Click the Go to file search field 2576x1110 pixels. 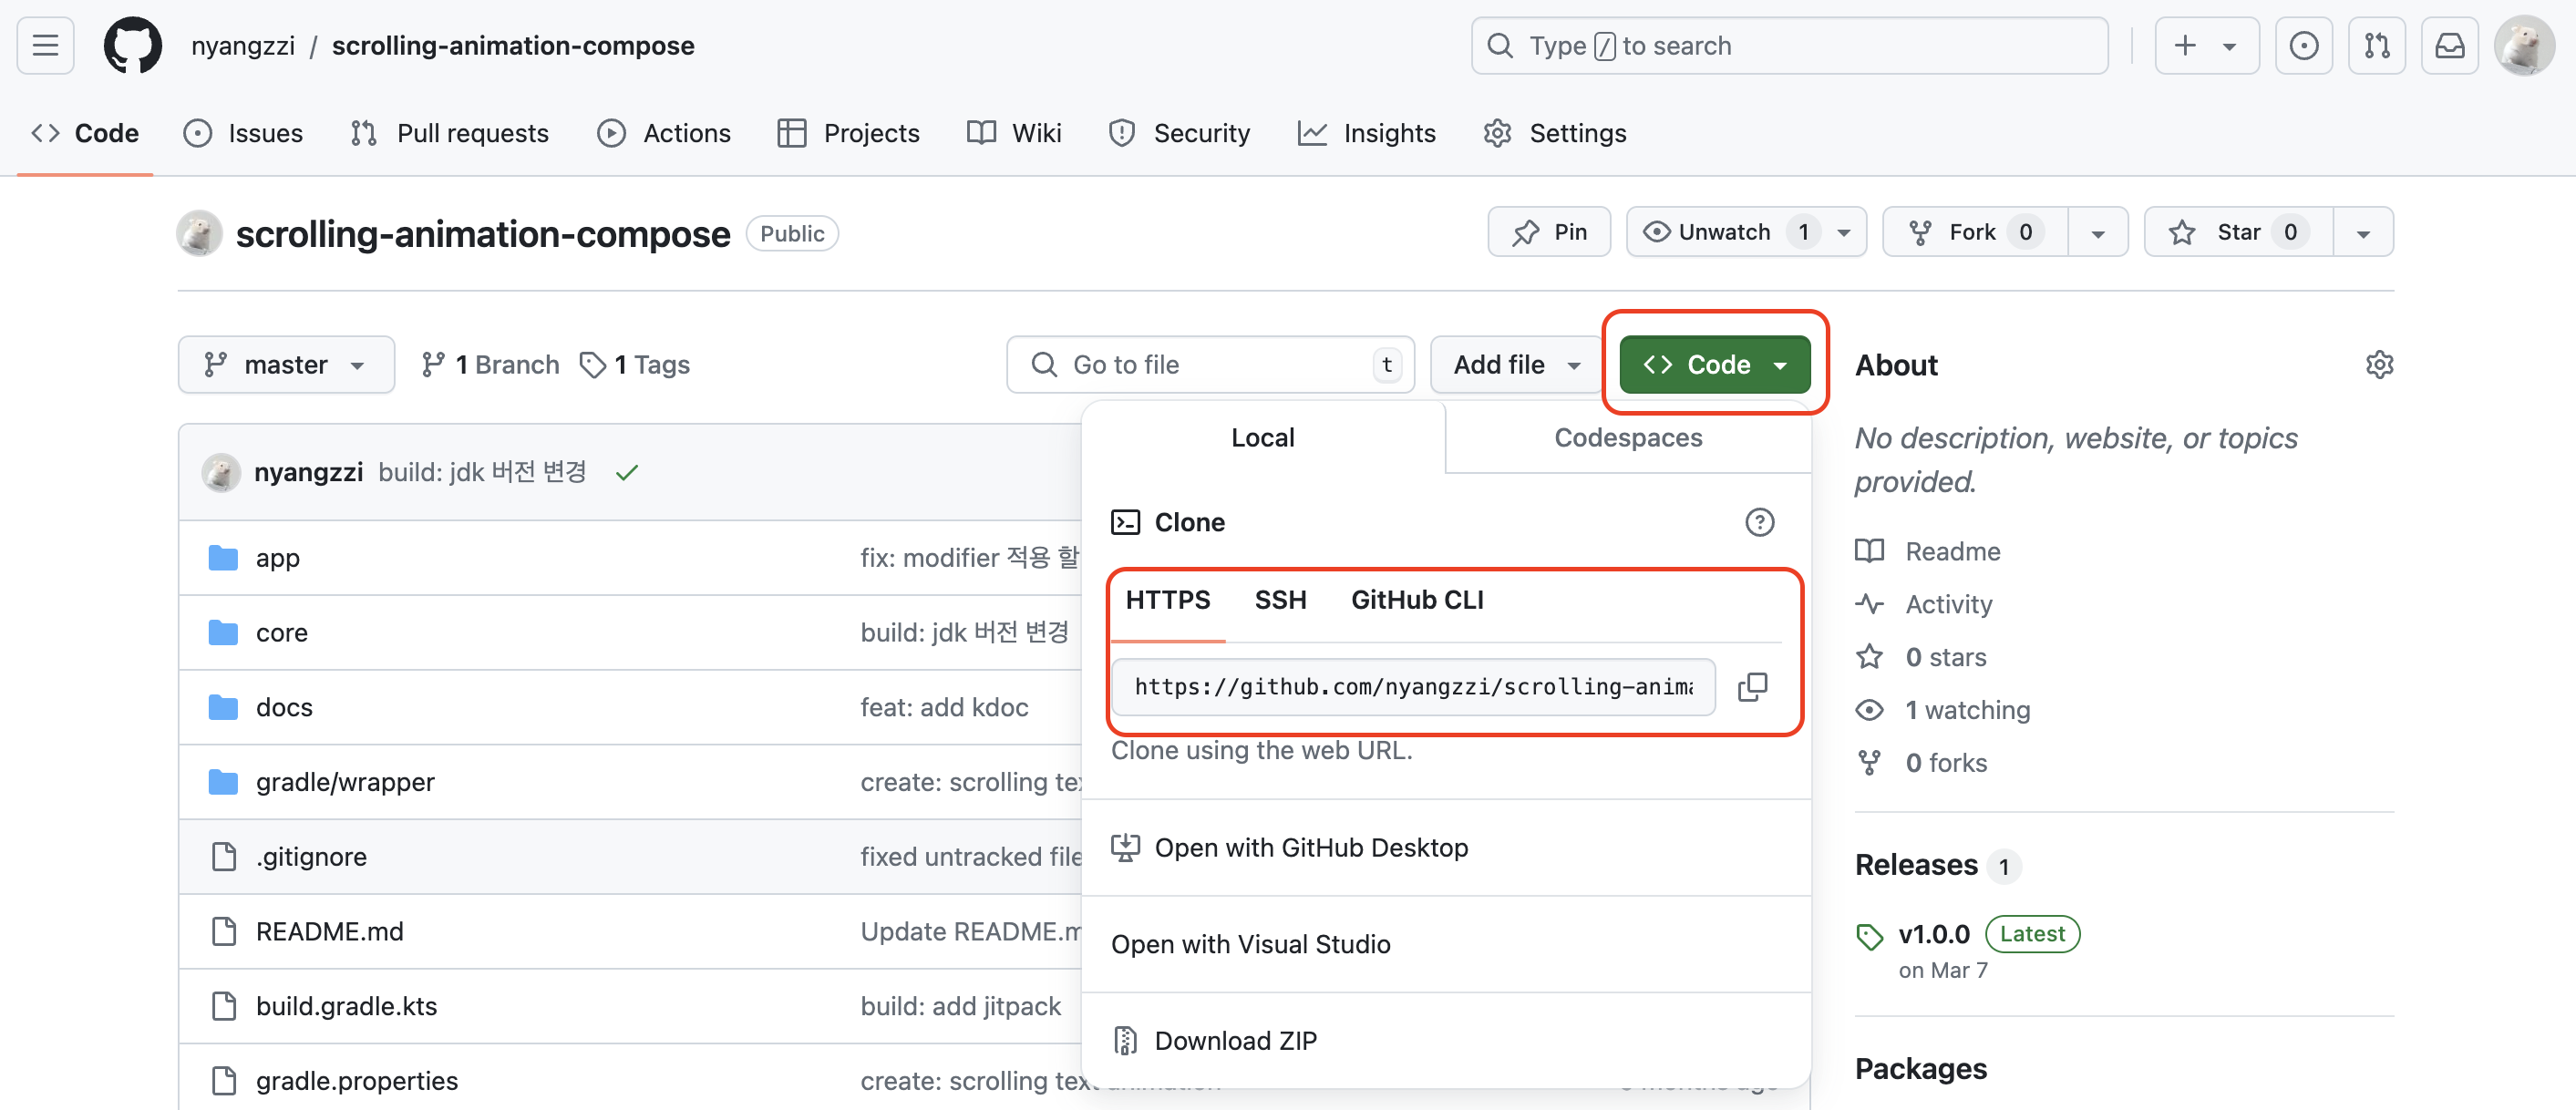1210,365
